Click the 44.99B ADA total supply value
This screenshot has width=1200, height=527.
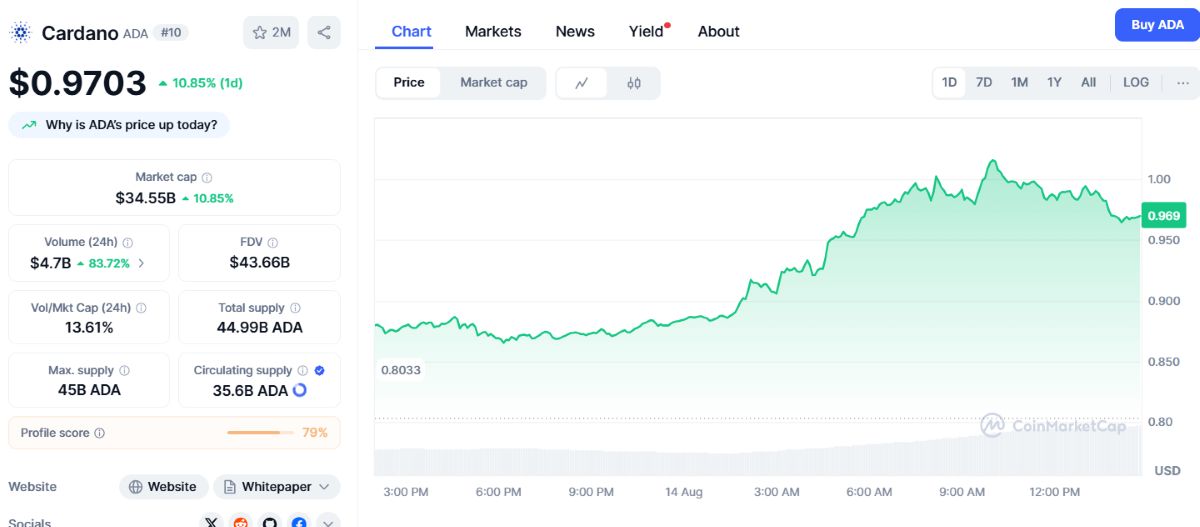click(259, 328)
